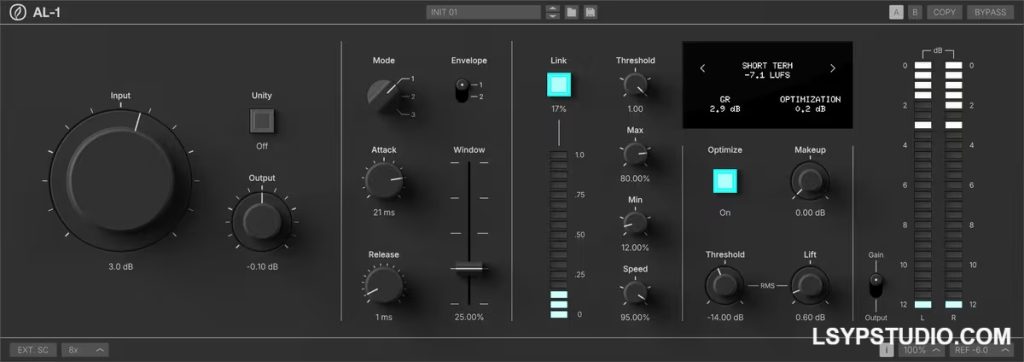The image size is (1024, 362).
Task: Click the 3.0 dB input value
Action: (x=121, y=267)
